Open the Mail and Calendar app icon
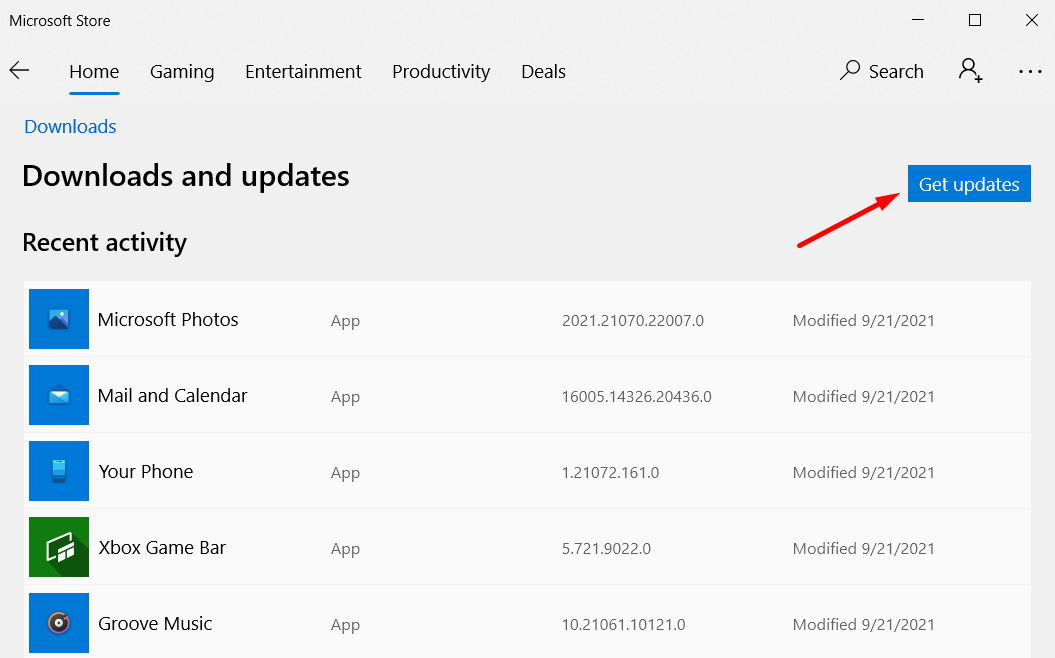Viewport: 1055px width, 658px height. tap(59, 395)
